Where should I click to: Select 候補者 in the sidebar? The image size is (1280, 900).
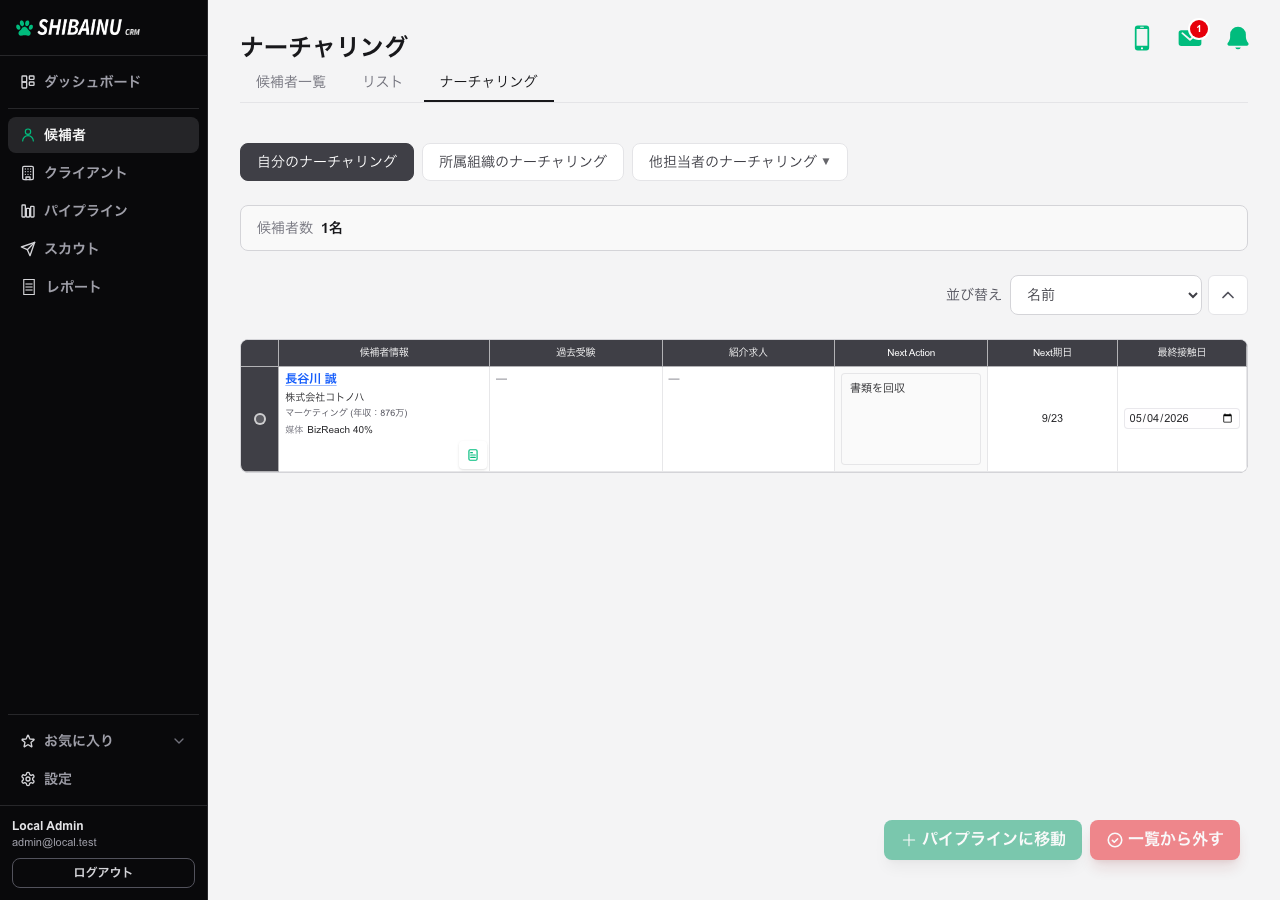coord(104,135)
